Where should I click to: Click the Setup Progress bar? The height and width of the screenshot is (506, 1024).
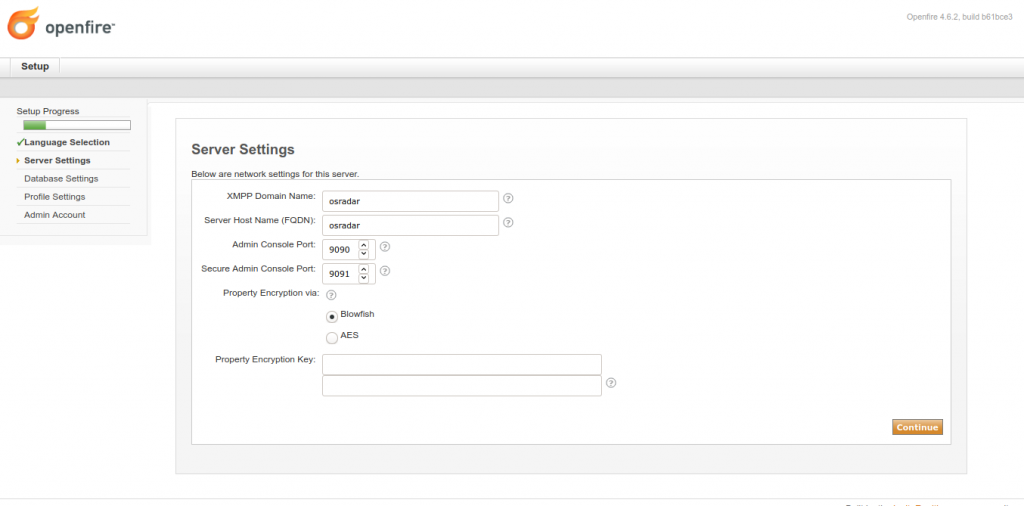coord(77,125)
